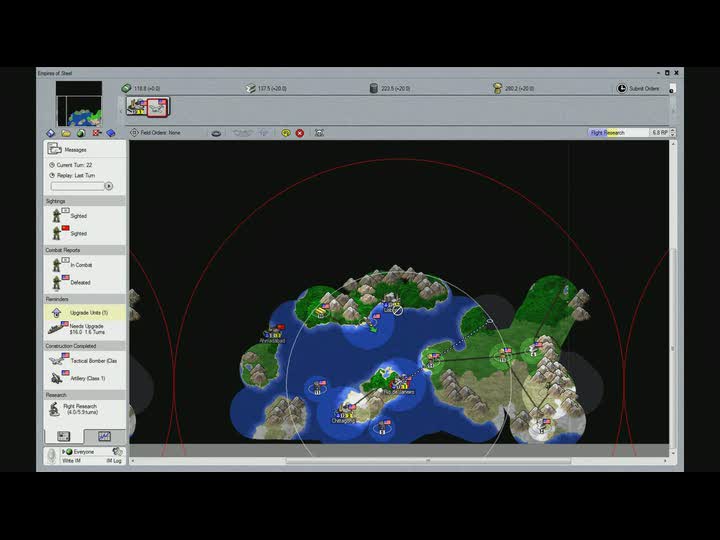The height and width of the screenshot is (540, 720).
Task: Click the target frame icon in orders toolbar
Action: 319,133
